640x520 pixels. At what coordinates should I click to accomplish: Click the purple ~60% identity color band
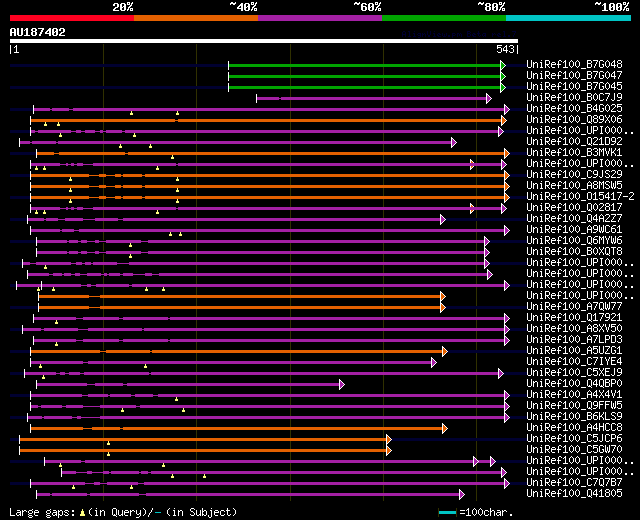click(x=320, y=18)
